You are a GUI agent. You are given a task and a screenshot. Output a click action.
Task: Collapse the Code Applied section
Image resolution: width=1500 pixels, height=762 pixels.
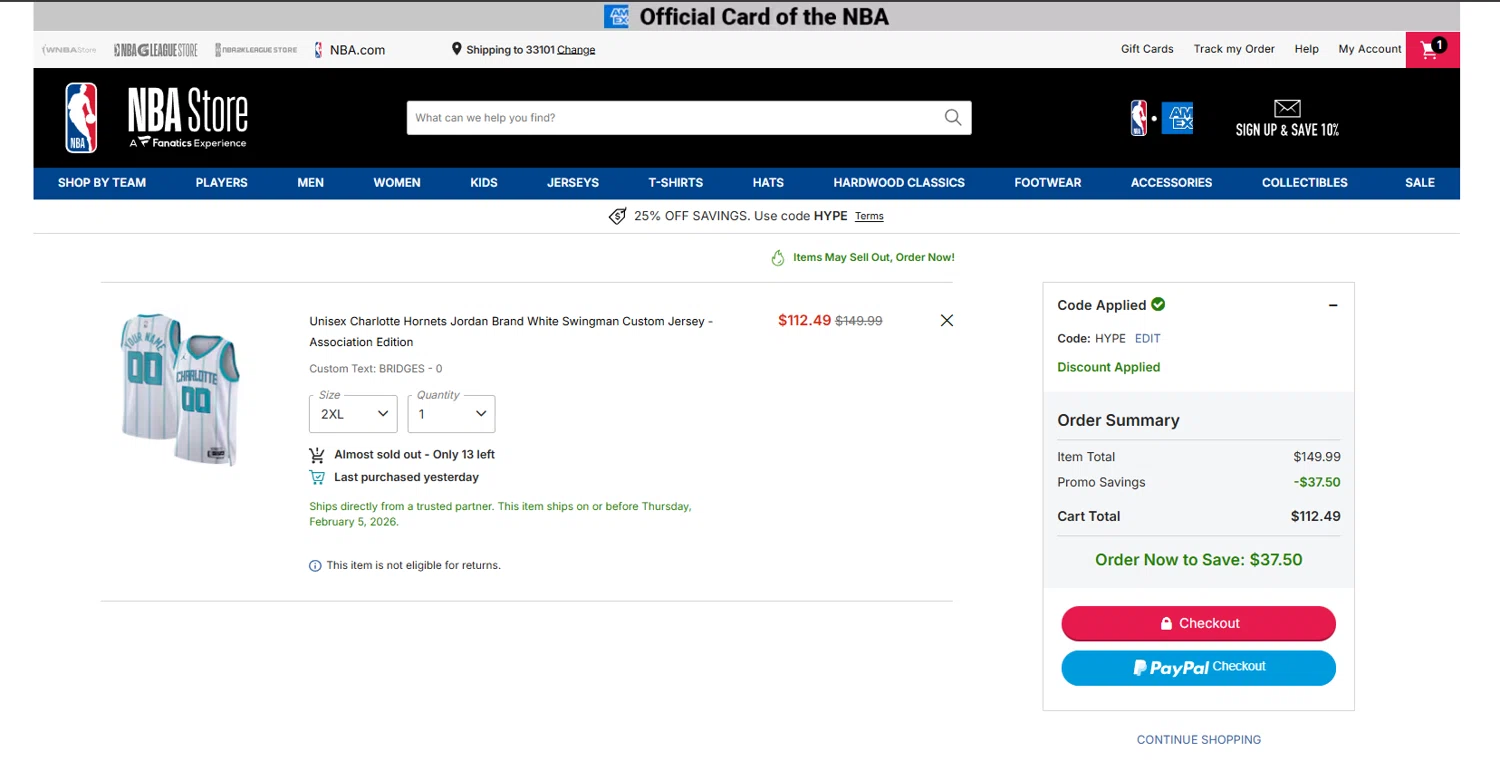pos(1333,305)
